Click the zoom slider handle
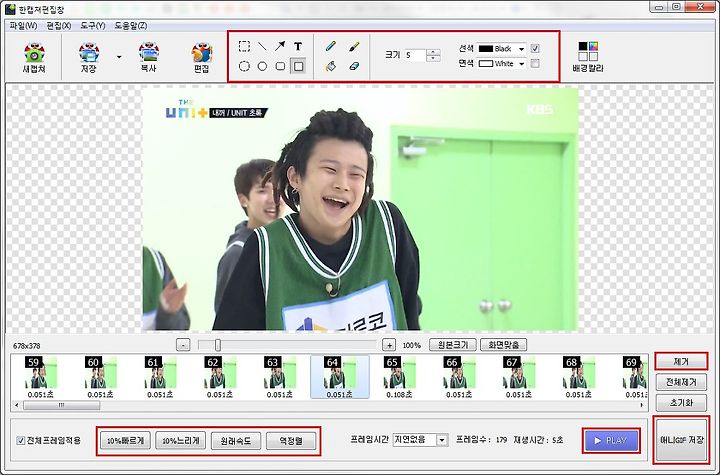Image resolution: width=720 pixels, height=475 pixels. [x=218, y=345]
